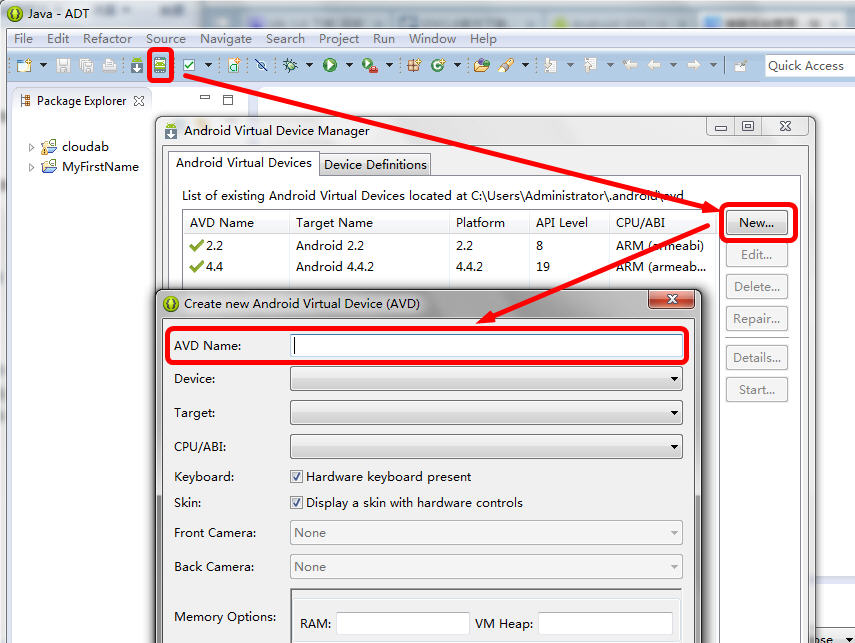
Task: Click the green Run icon
Action: point(330,65)
